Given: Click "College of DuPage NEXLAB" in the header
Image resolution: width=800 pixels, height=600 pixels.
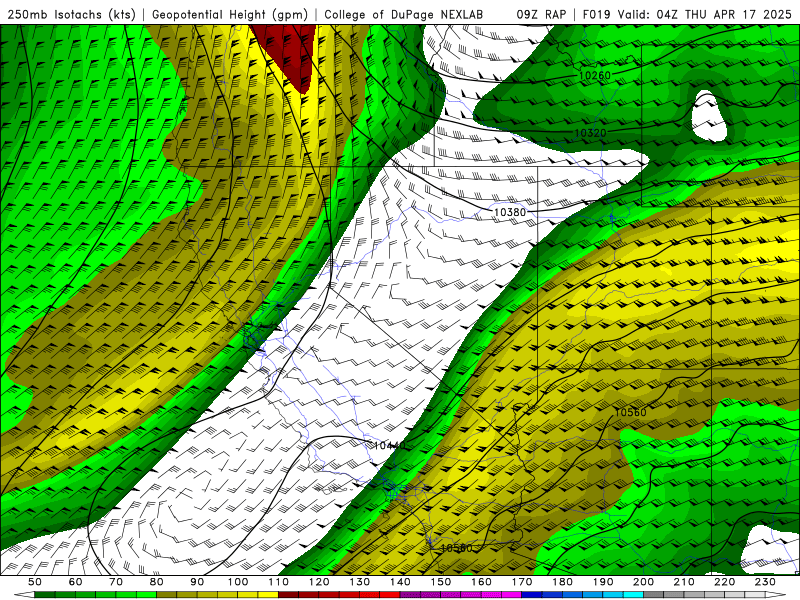Looking at the screenshot, I should 404,14.
